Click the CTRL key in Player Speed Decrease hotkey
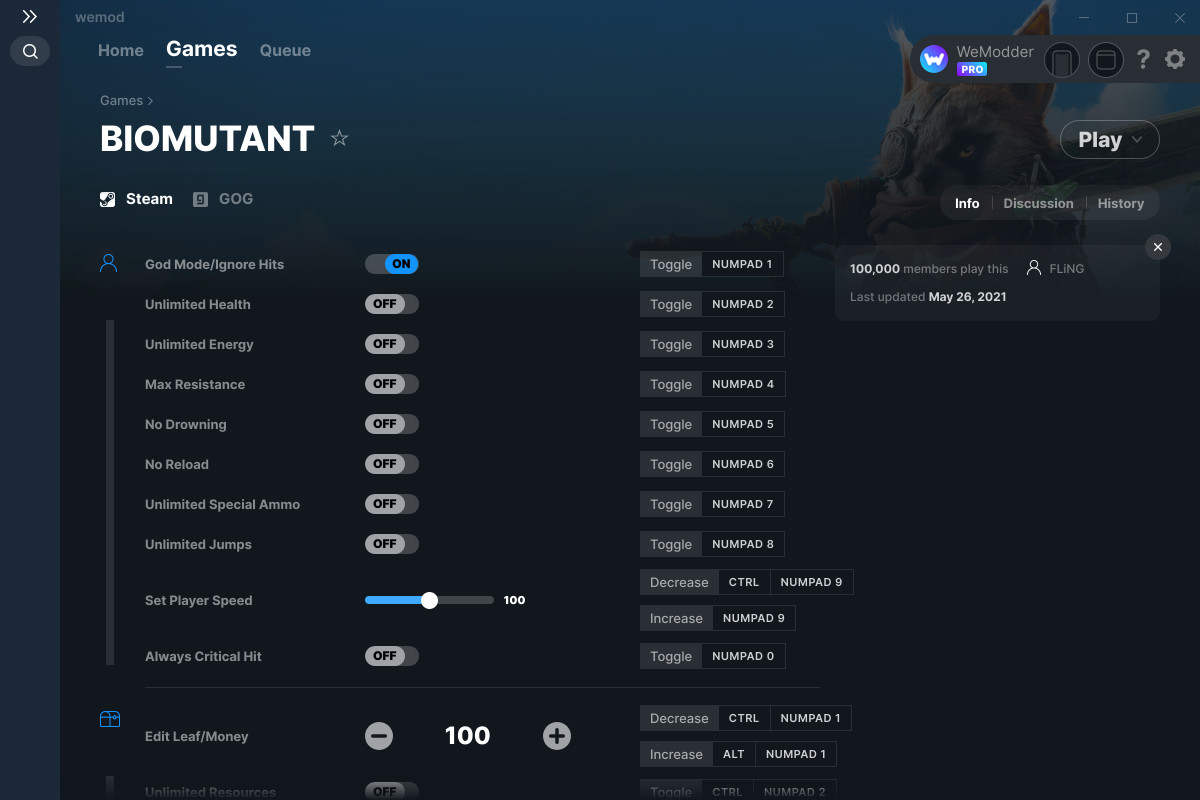The width and height of the screenshot is (1200, 800). coord(744,582)
